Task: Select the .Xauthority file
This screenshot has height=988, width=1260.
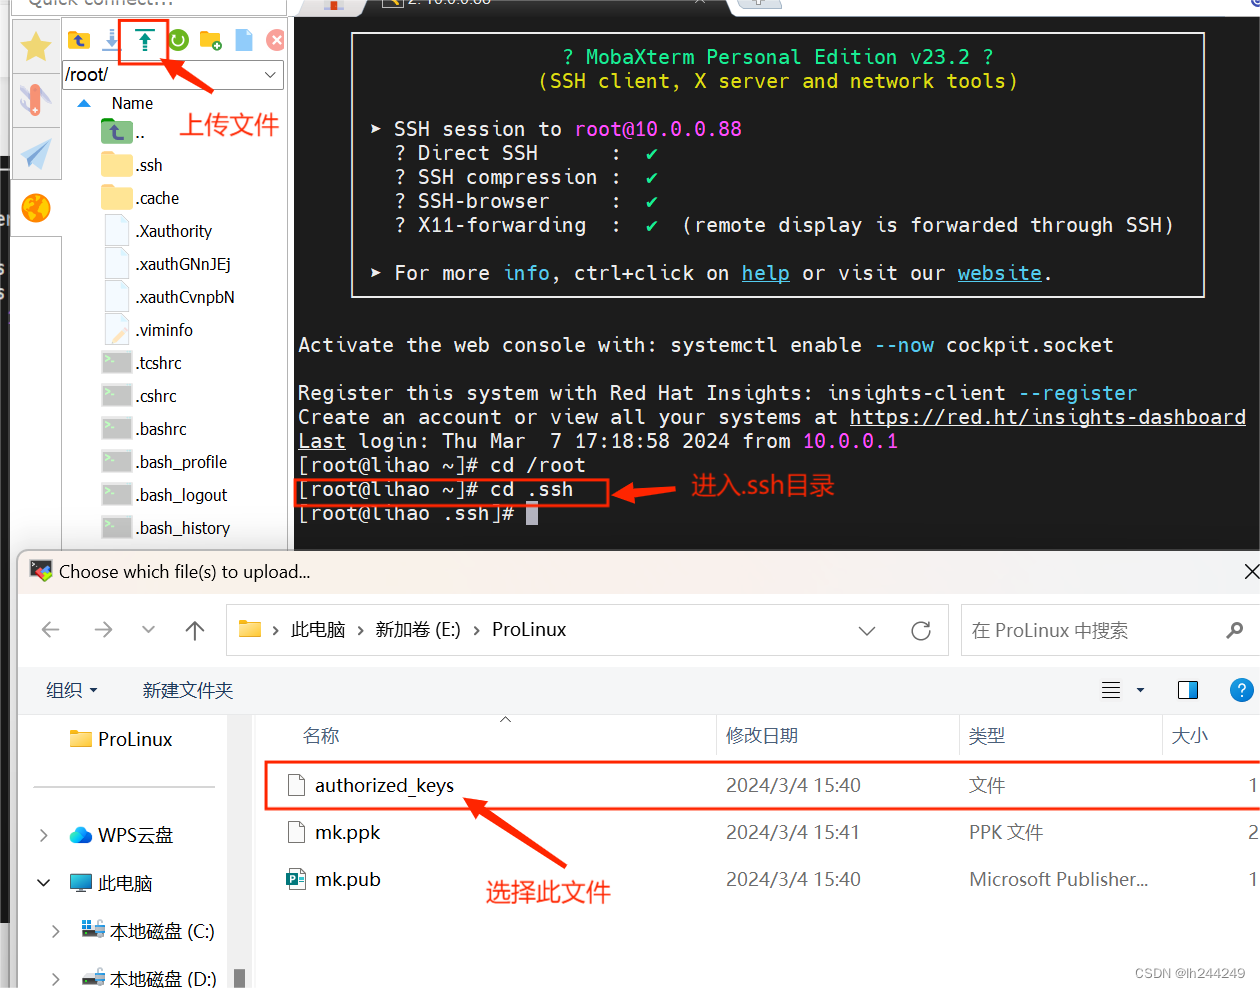Action: (158, 231)
